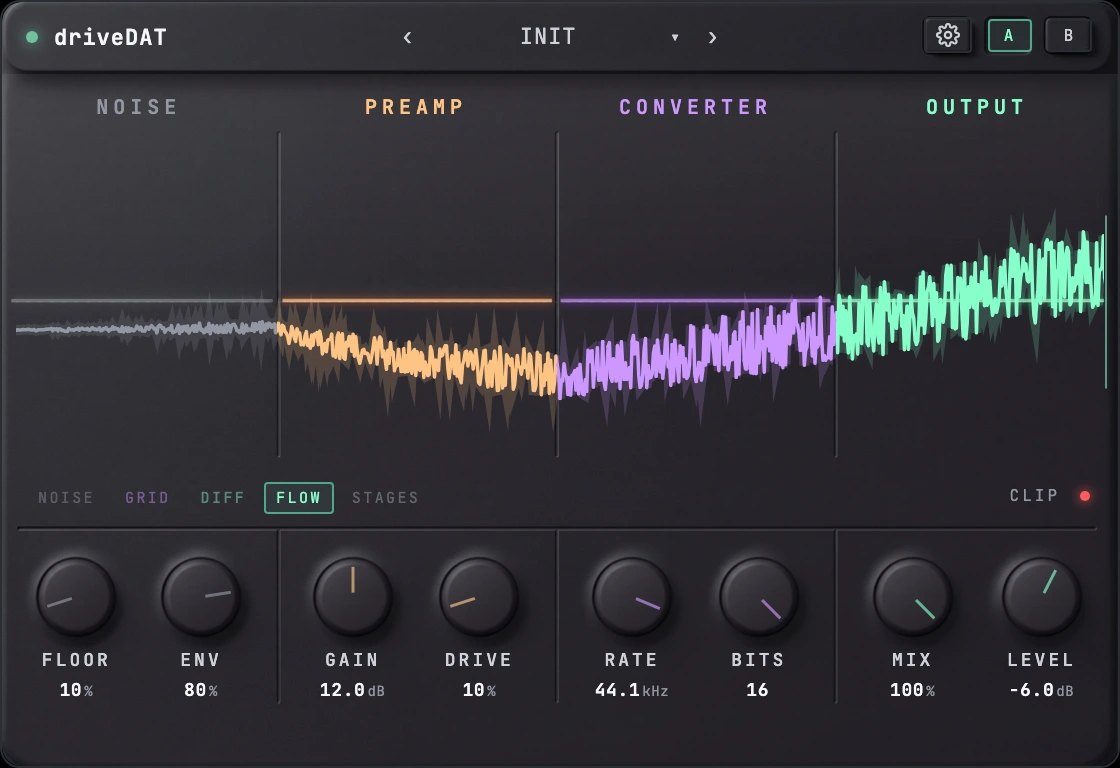The height and width of the screenshot is (768, 1120).
Task: Click the LEVEL value -6.0 dB
Action: [x=1041, y=690]
